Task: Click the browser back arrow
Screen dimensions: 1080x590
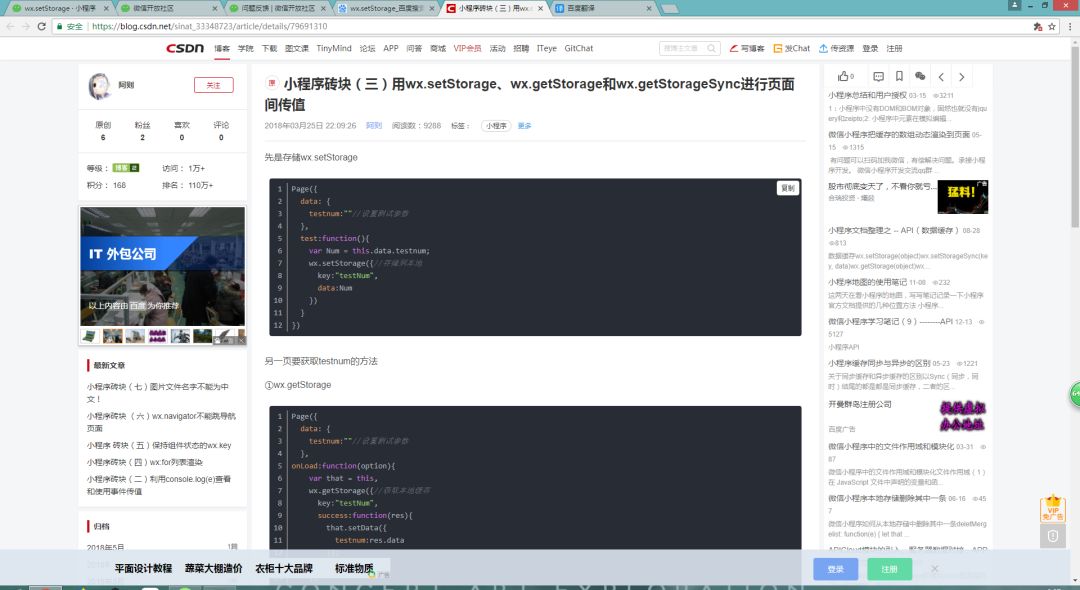Action: 10,26
